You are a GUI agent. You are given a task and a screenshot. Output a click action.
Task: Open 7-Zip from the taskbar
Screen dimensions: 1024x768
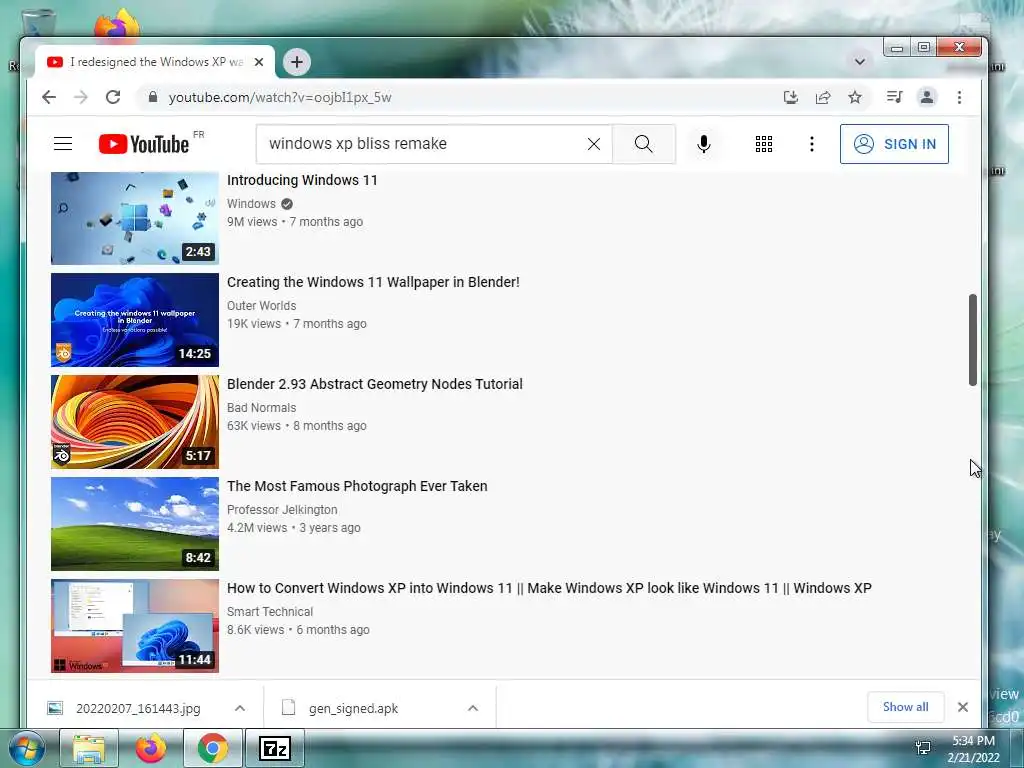[274, 748]
